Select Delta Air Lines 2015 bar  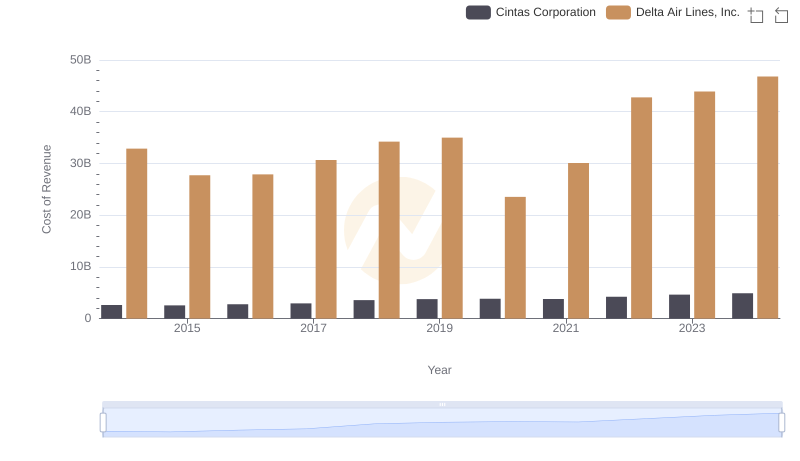pyautogui.click(x=199, y=247)
